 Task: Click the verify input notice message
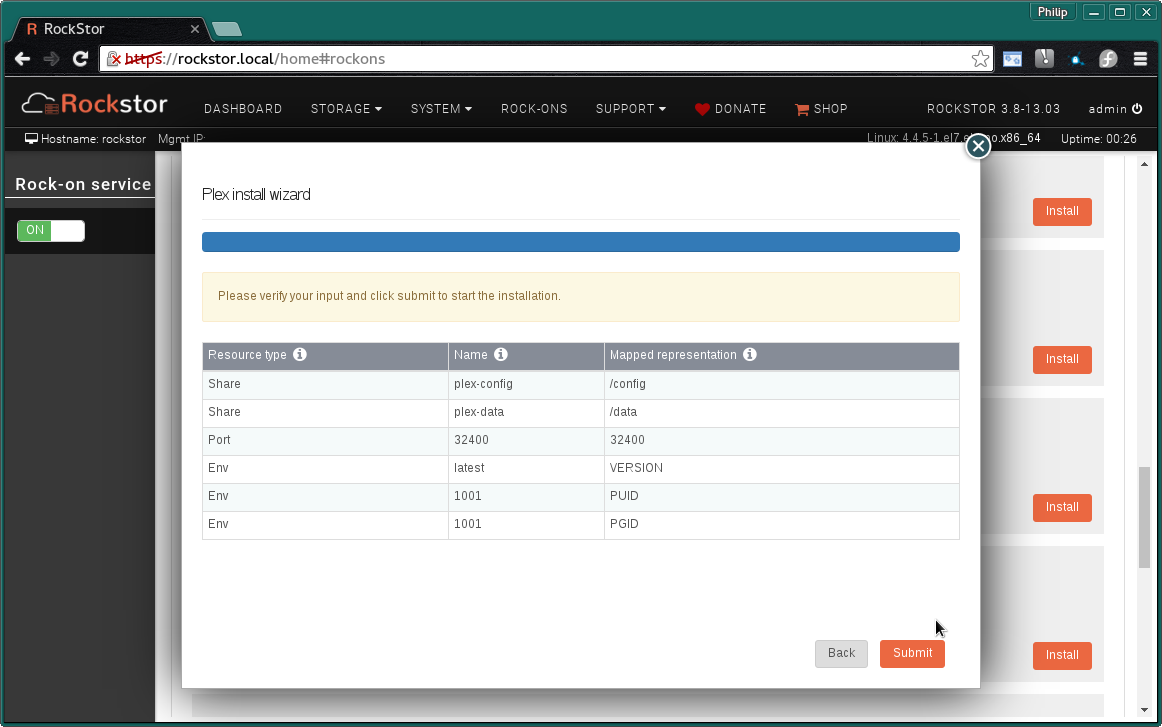click(581, 296)
